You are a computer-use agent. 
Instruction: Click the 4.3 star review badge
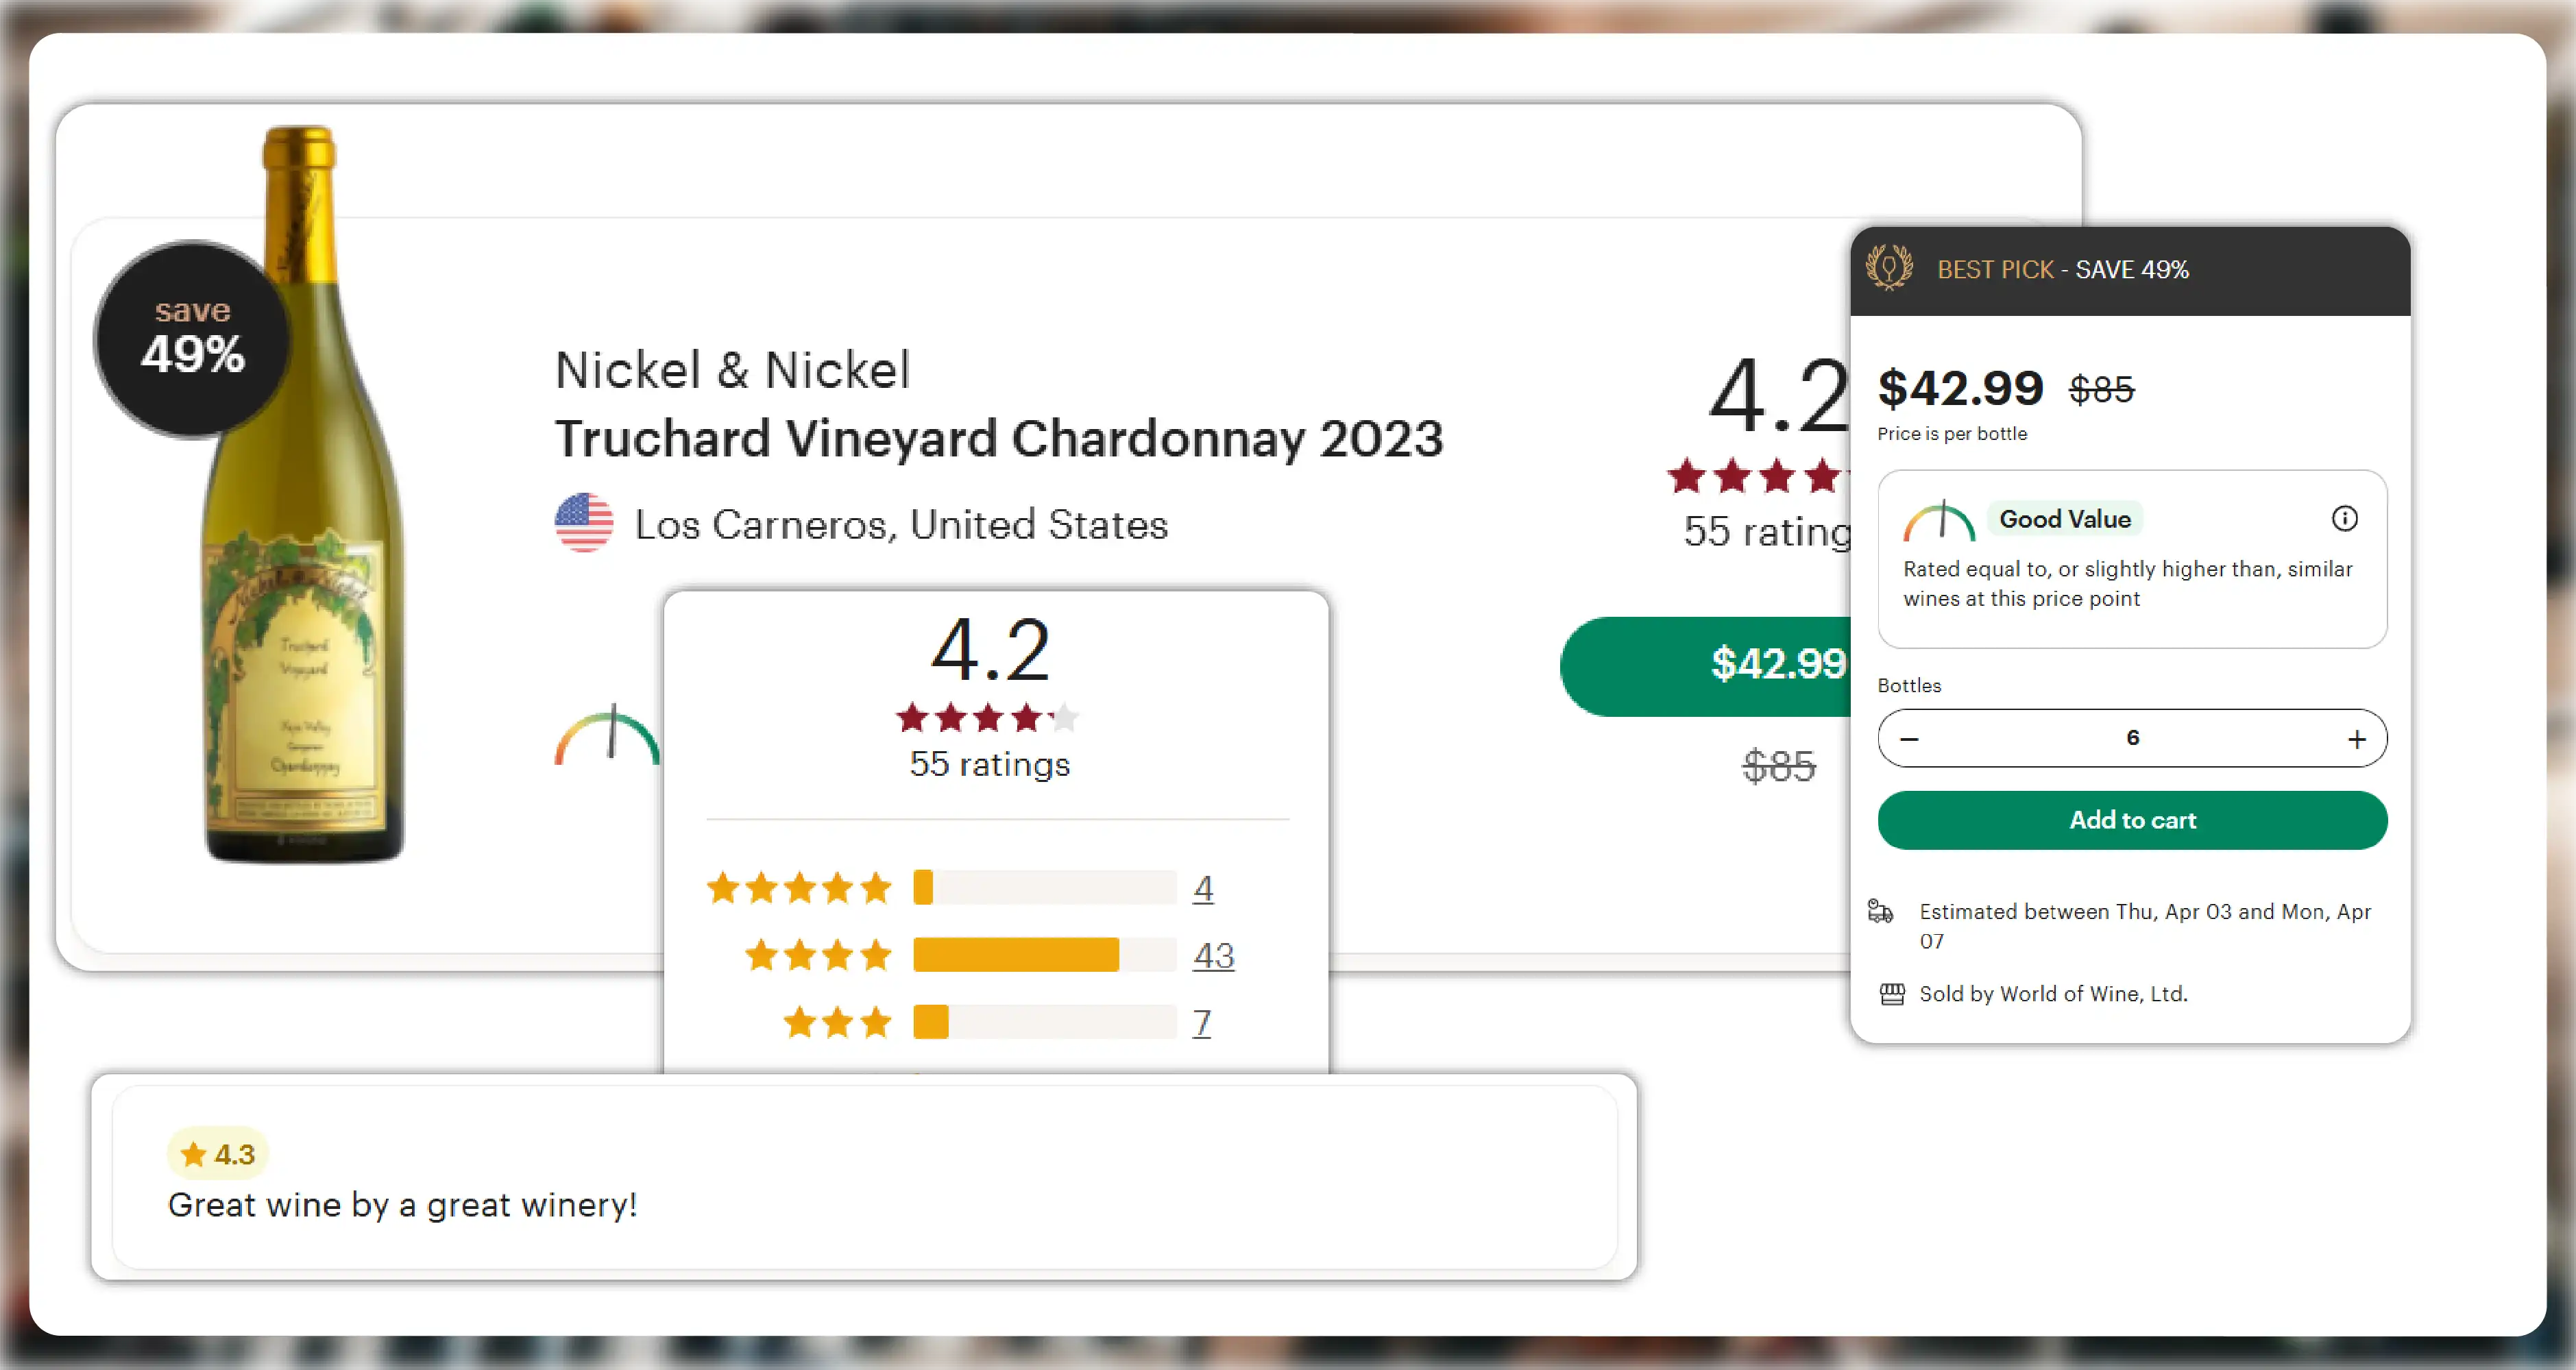pos(218,1154)
